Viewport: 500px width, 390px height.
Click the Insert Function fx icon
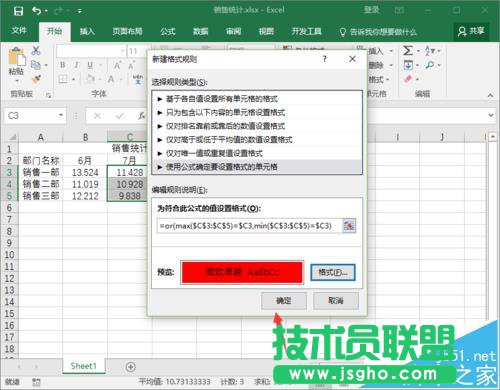pos(142,116)
